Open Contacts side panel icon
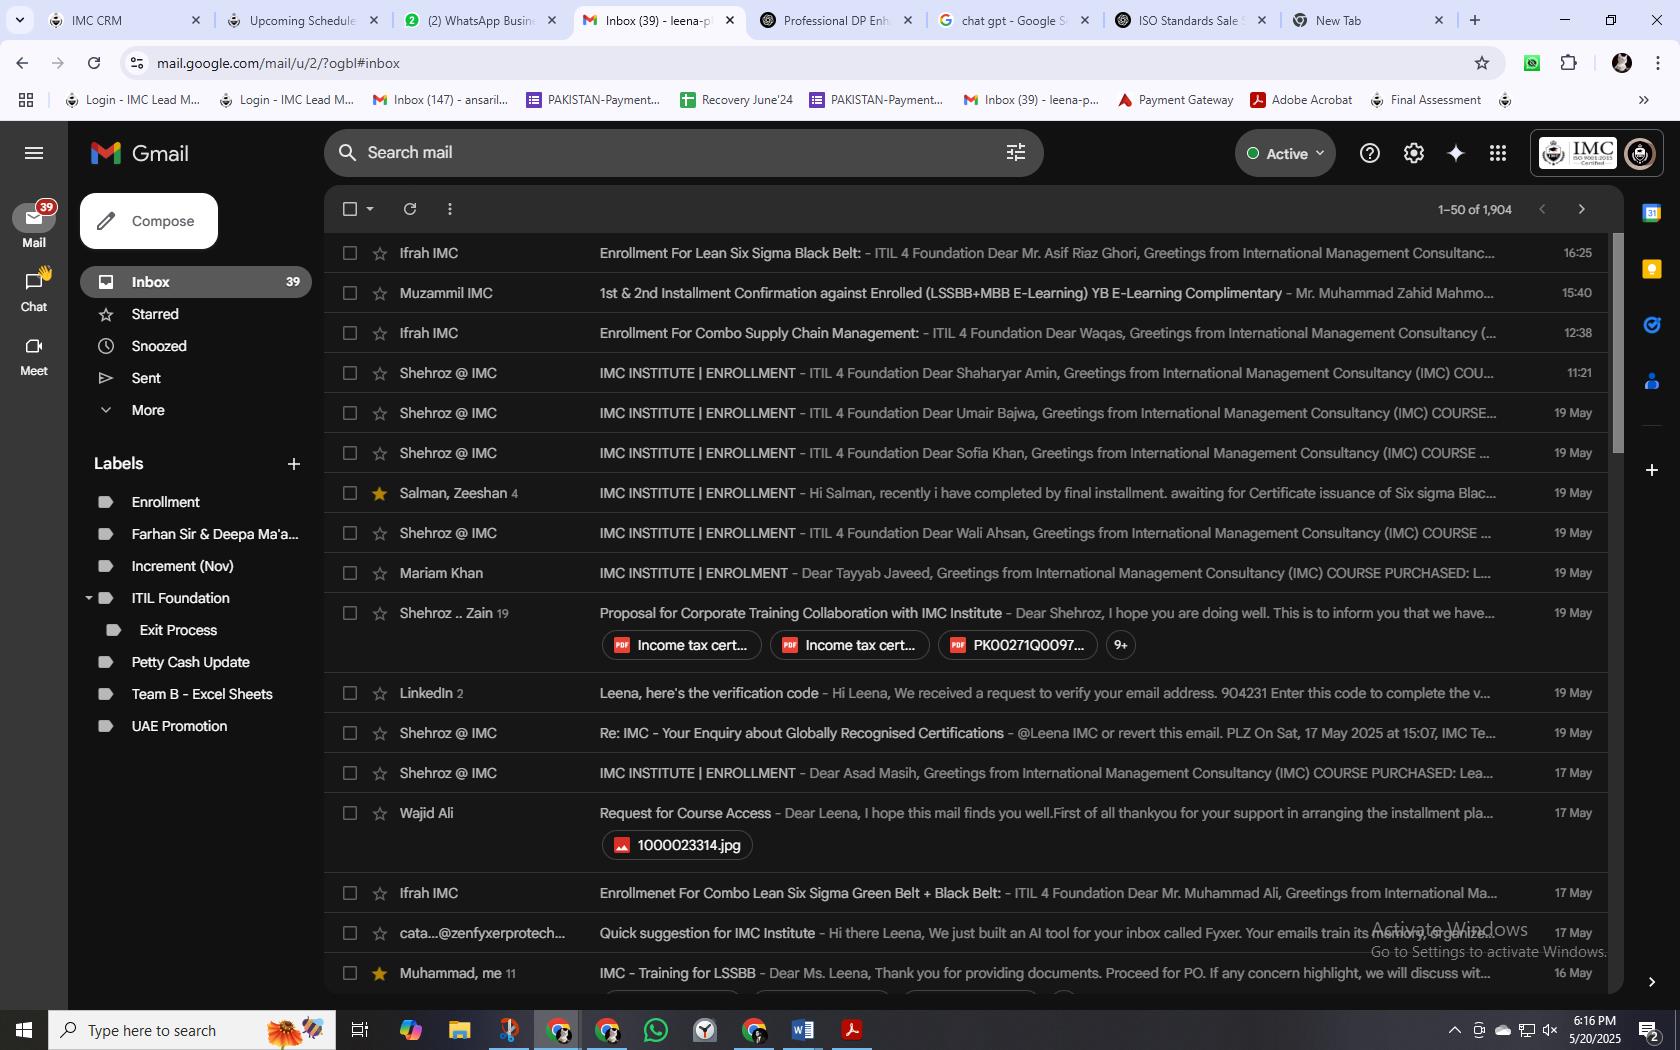The width and height of the screenshot is (1680, 1050). pos(1651,381)
